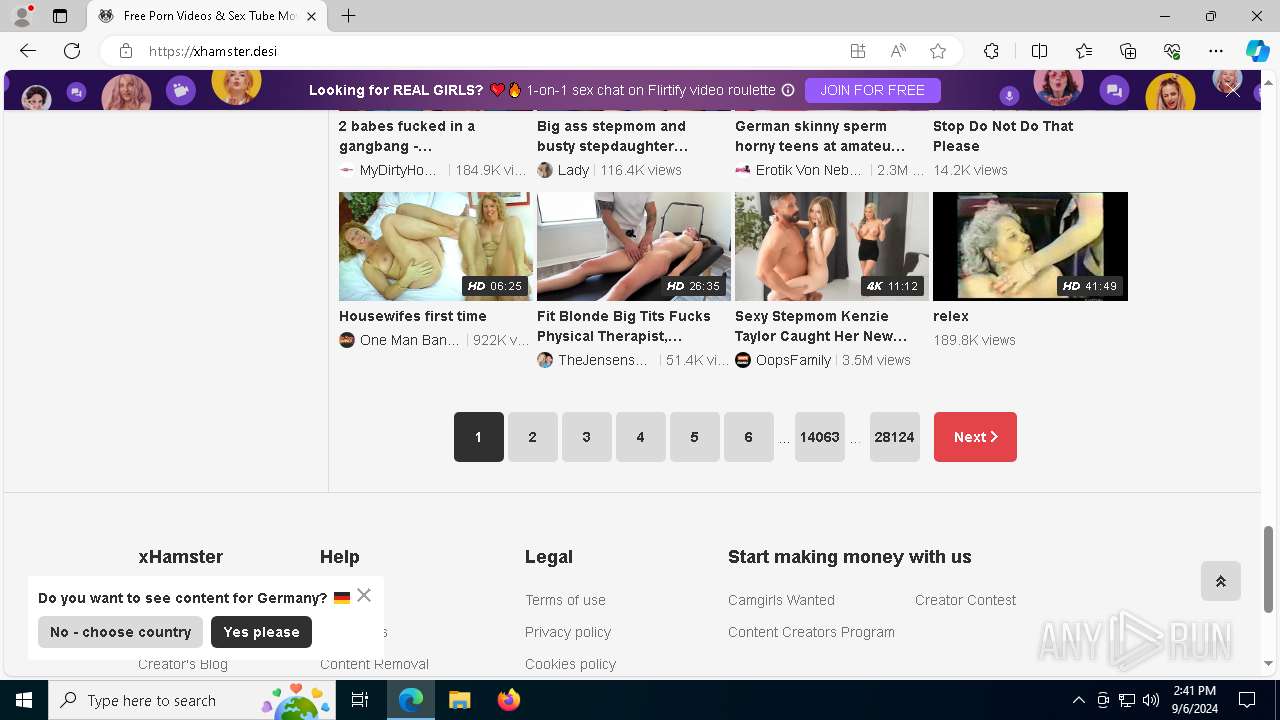Click the app available install icon
Screen dimensions: 1280x720
(858, 51)
